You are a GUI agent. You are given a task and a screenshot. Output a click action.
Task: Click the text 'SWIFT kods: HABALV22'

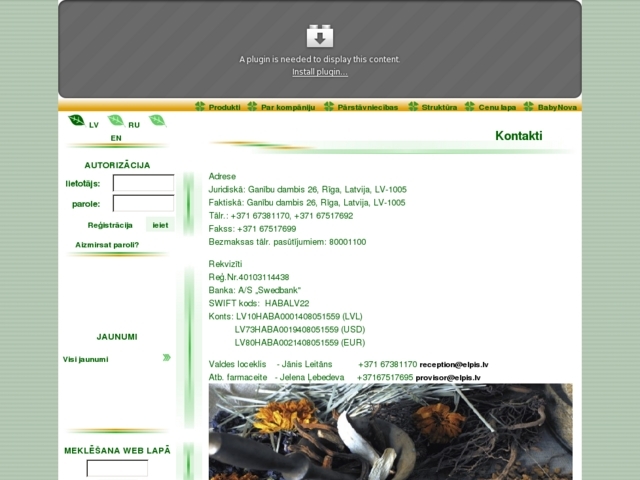coord(259,303)
